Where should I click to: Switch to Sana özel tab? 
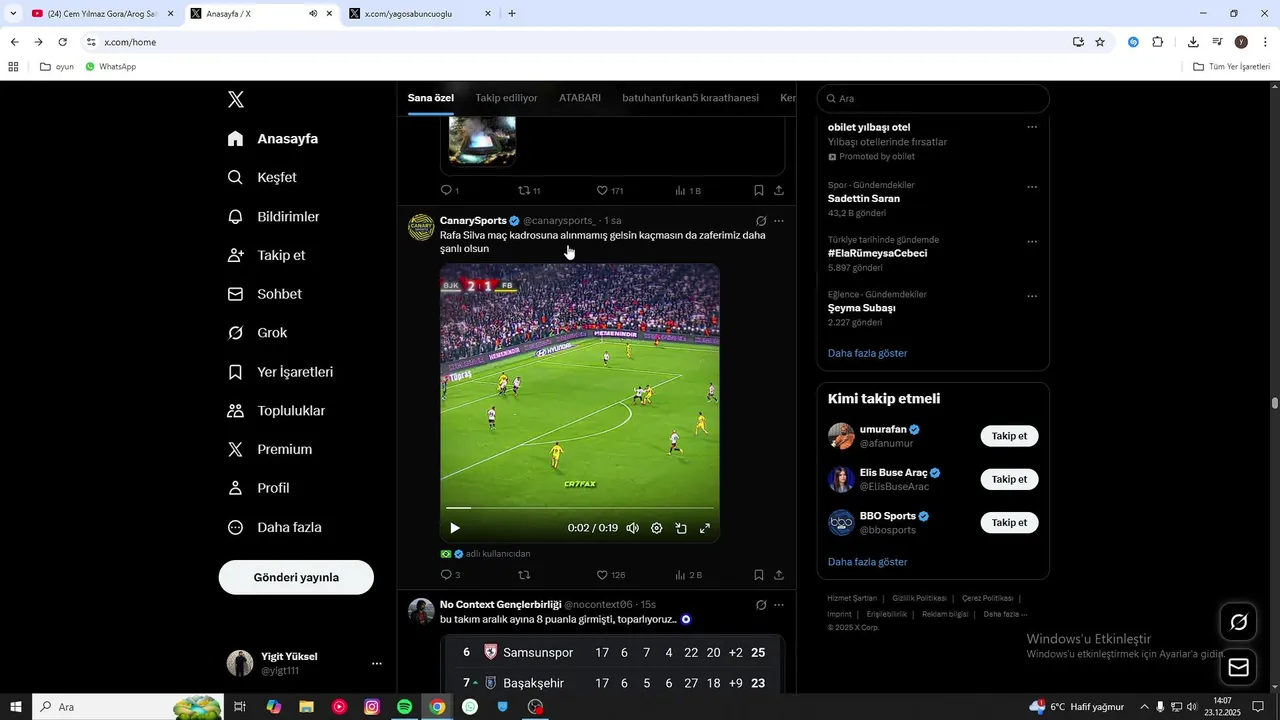(x=431, y=98)
